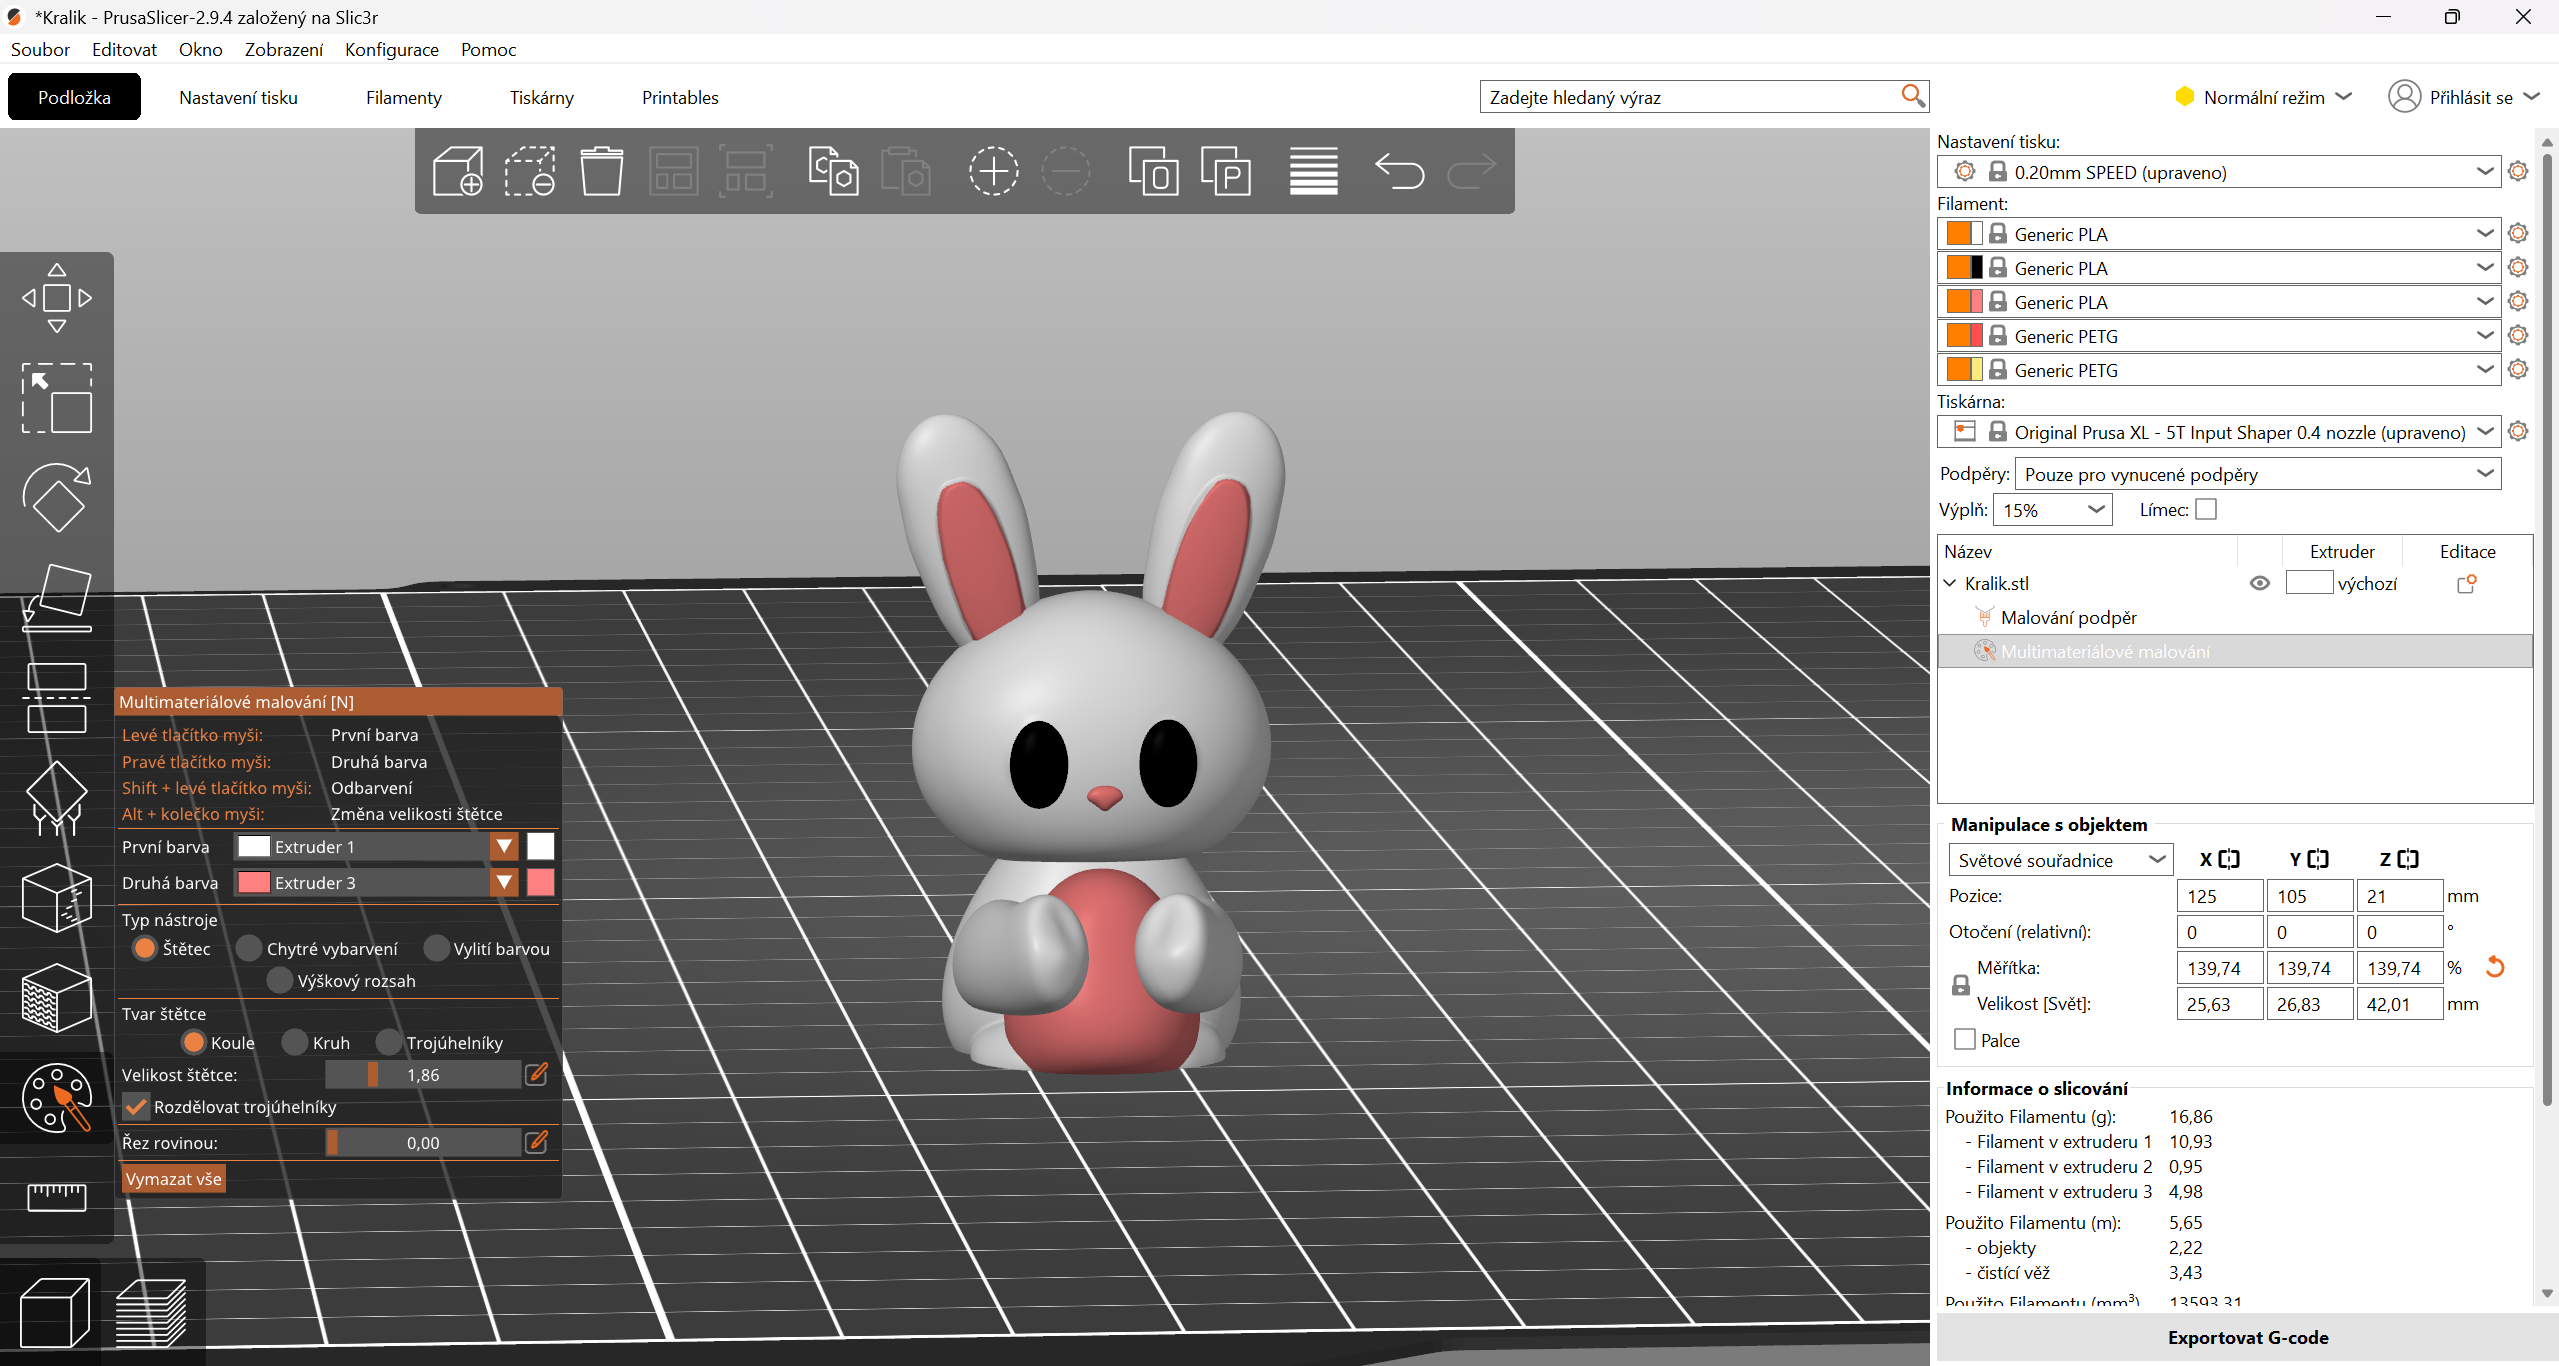Click the Seam painting tool icon
Viewport: 2559px width, 1366px height.
tap(57, 898)
